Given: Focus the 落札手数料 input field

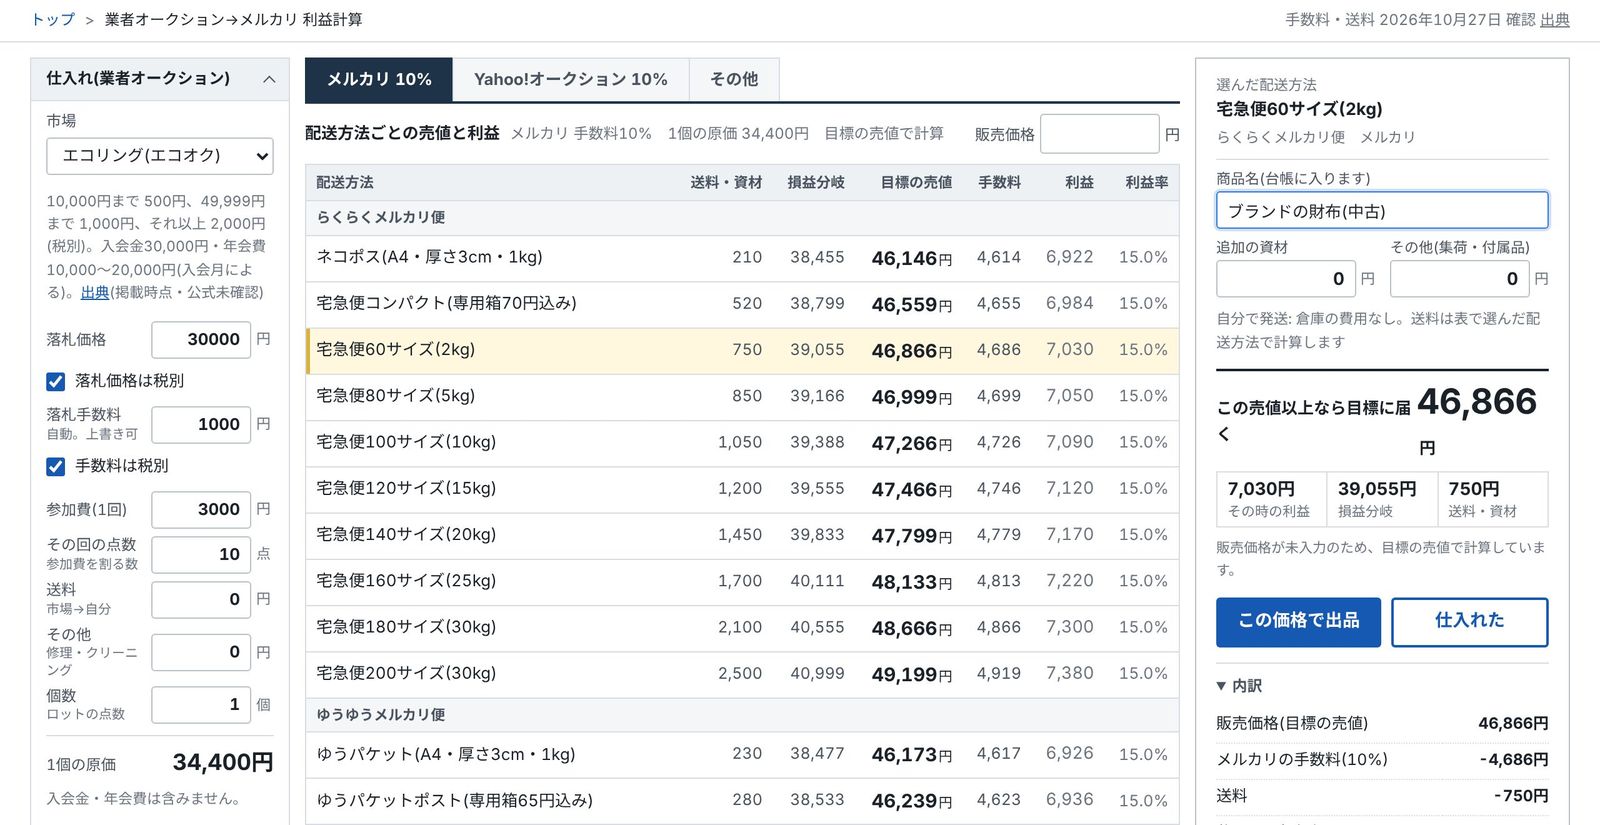Looking at the screenshot, I should (x=201, y=425).
